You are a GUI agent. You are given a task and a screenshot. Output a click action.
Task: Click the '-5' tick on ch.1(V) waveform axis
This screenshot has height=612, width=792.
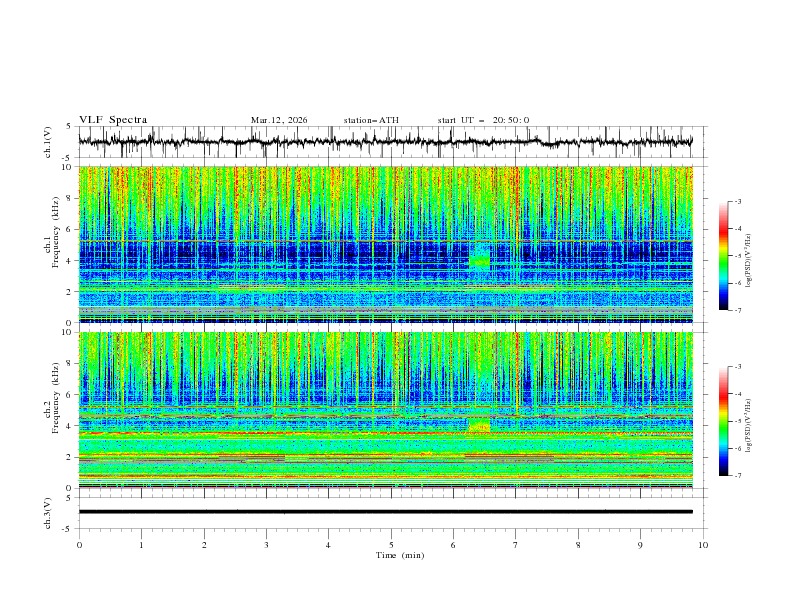click(x=68, y=158)
